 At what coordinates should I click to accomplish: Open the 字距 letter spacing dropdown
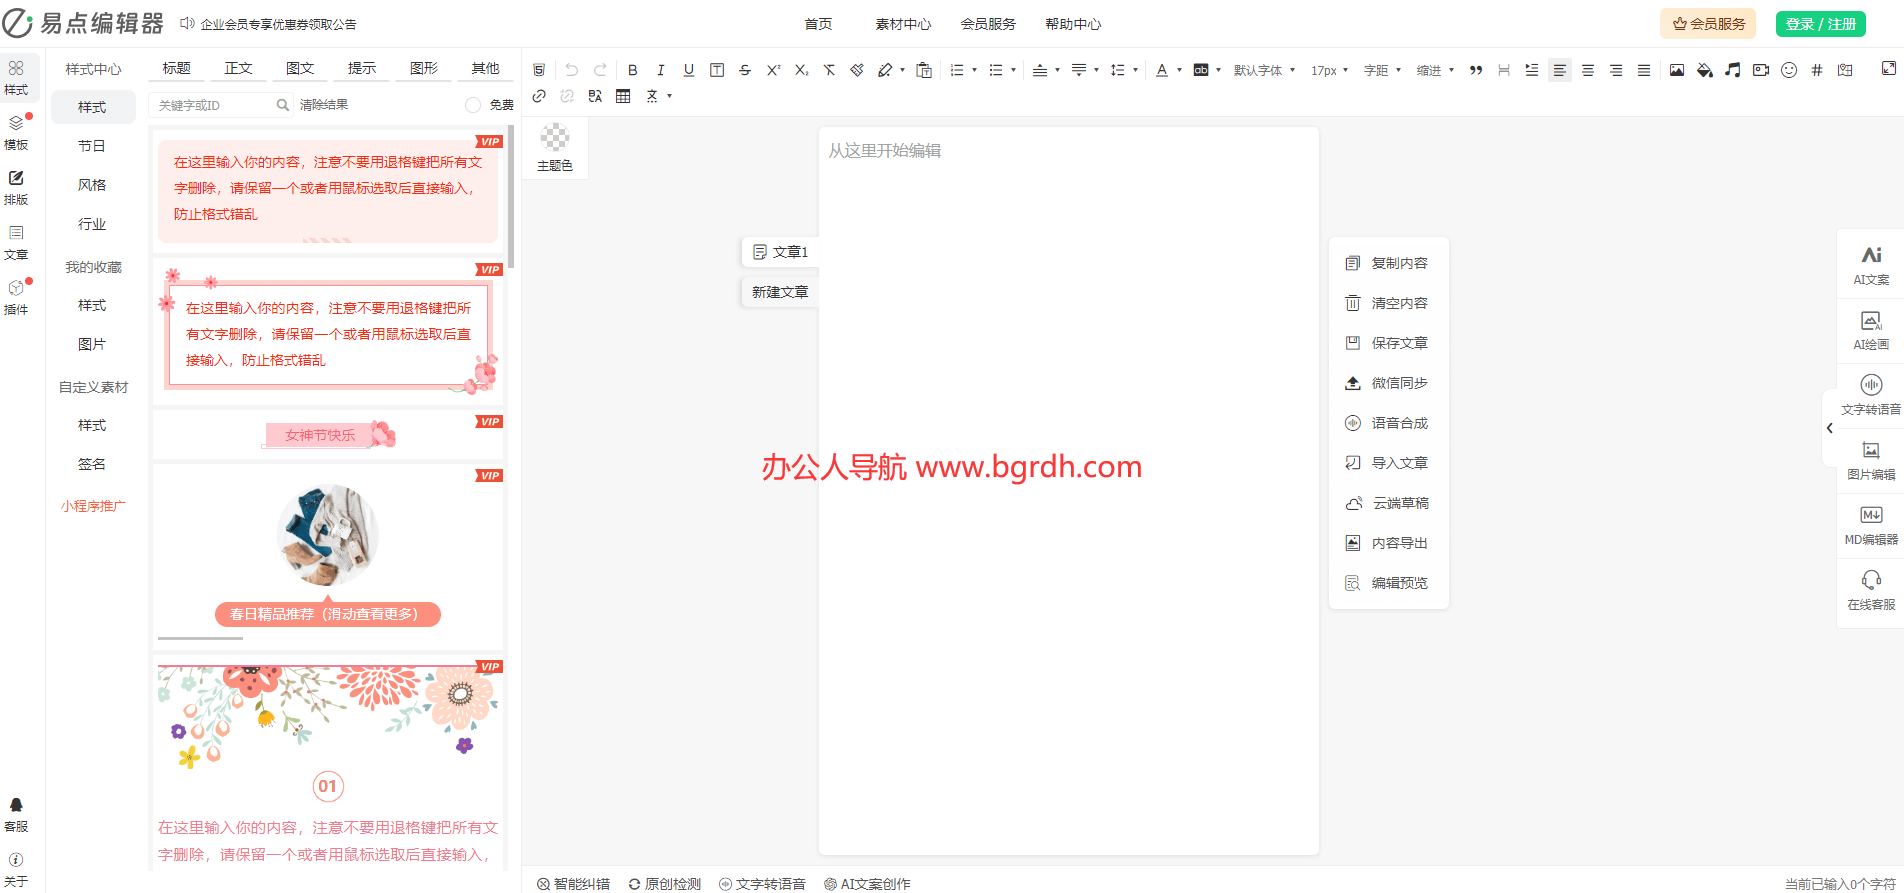(x=1382, y=70)
